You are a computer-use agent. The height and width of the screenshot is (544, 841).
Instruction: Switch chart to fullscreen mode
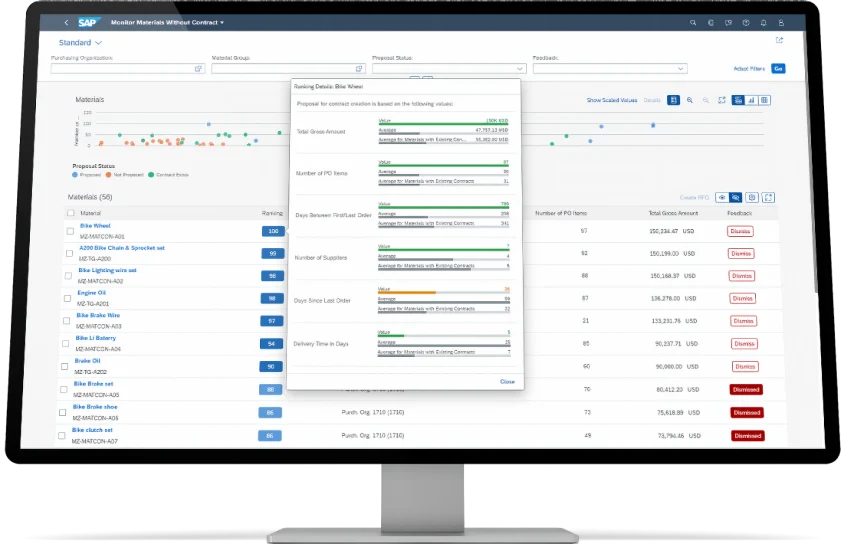pos(721,100)
